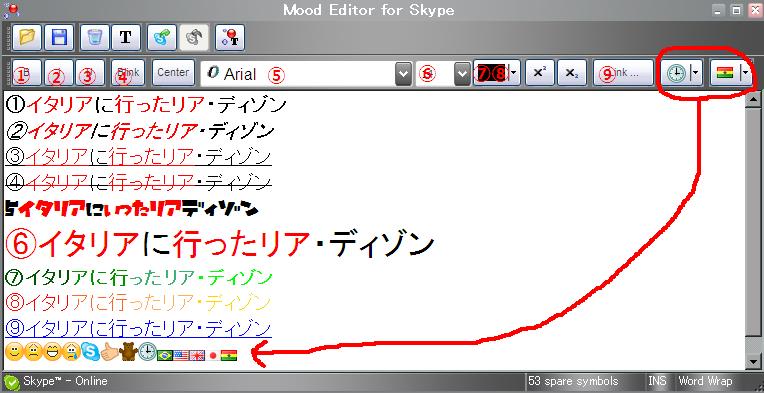Click the INS indicator in status bar
Image resolution: width=764 pixels, height=393 pixels.
tap(657, 381)
